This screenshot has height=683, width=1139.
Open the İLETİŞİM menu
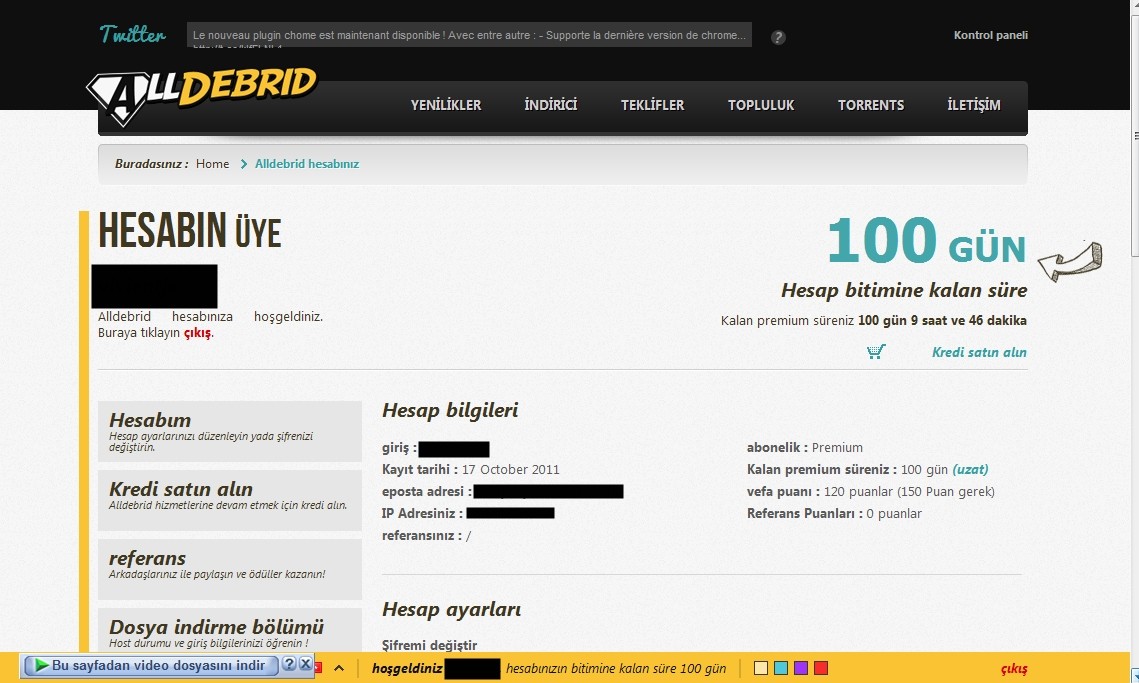tap(974, 105)
